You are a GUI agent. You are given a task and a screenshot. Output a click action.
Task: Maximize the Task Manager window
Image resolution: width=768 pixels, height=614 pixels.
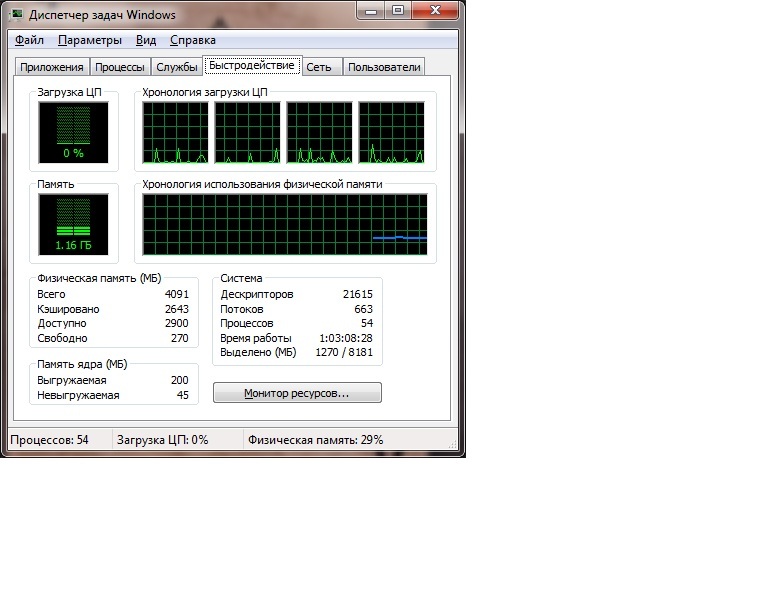point(398,10)
